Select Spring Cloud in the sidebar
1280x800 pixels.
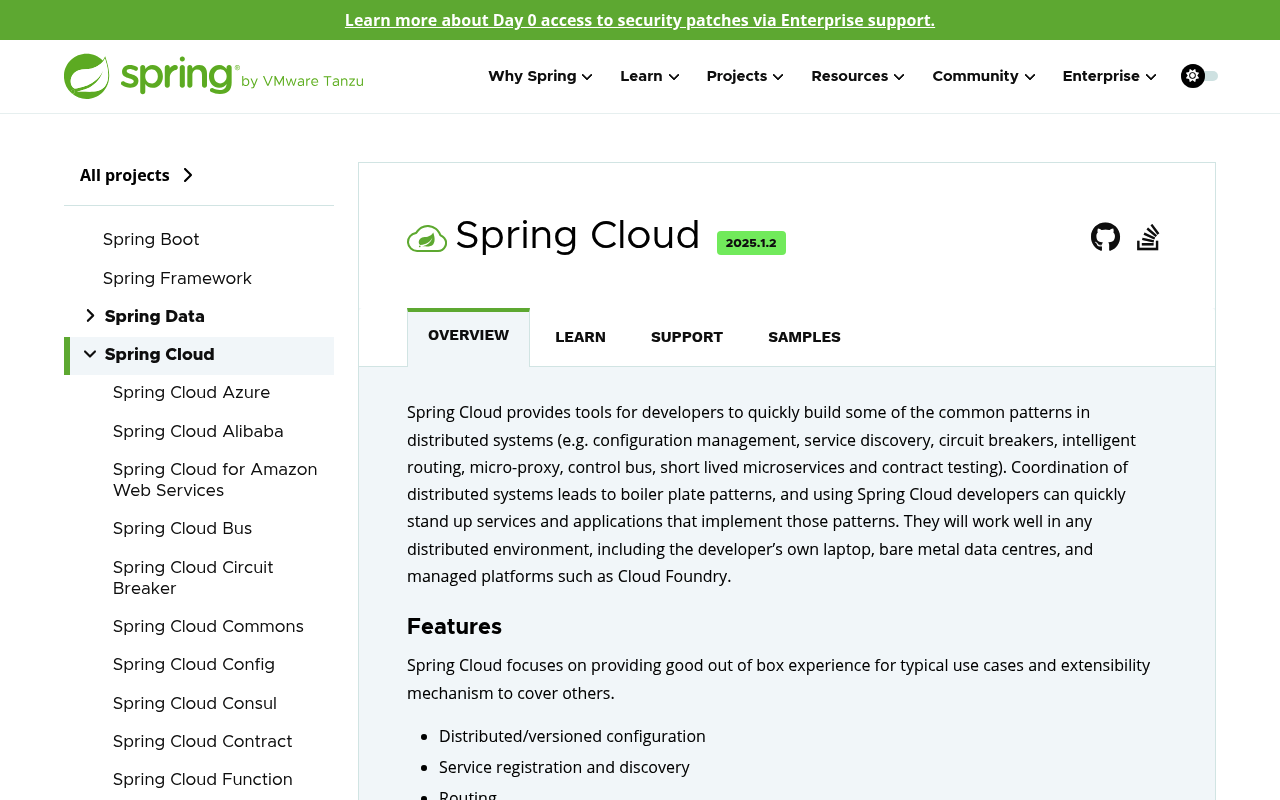click(160, 354)
